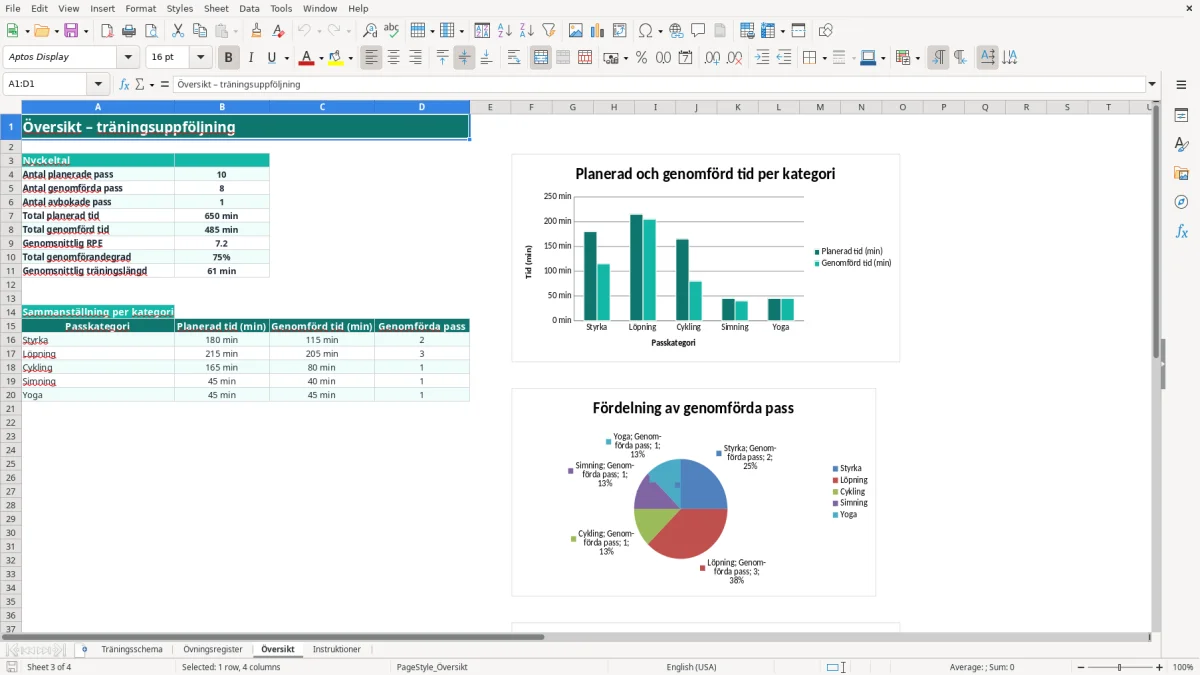Expand the font name dropdown
The image size is (1200, 675).
point(128,58)
